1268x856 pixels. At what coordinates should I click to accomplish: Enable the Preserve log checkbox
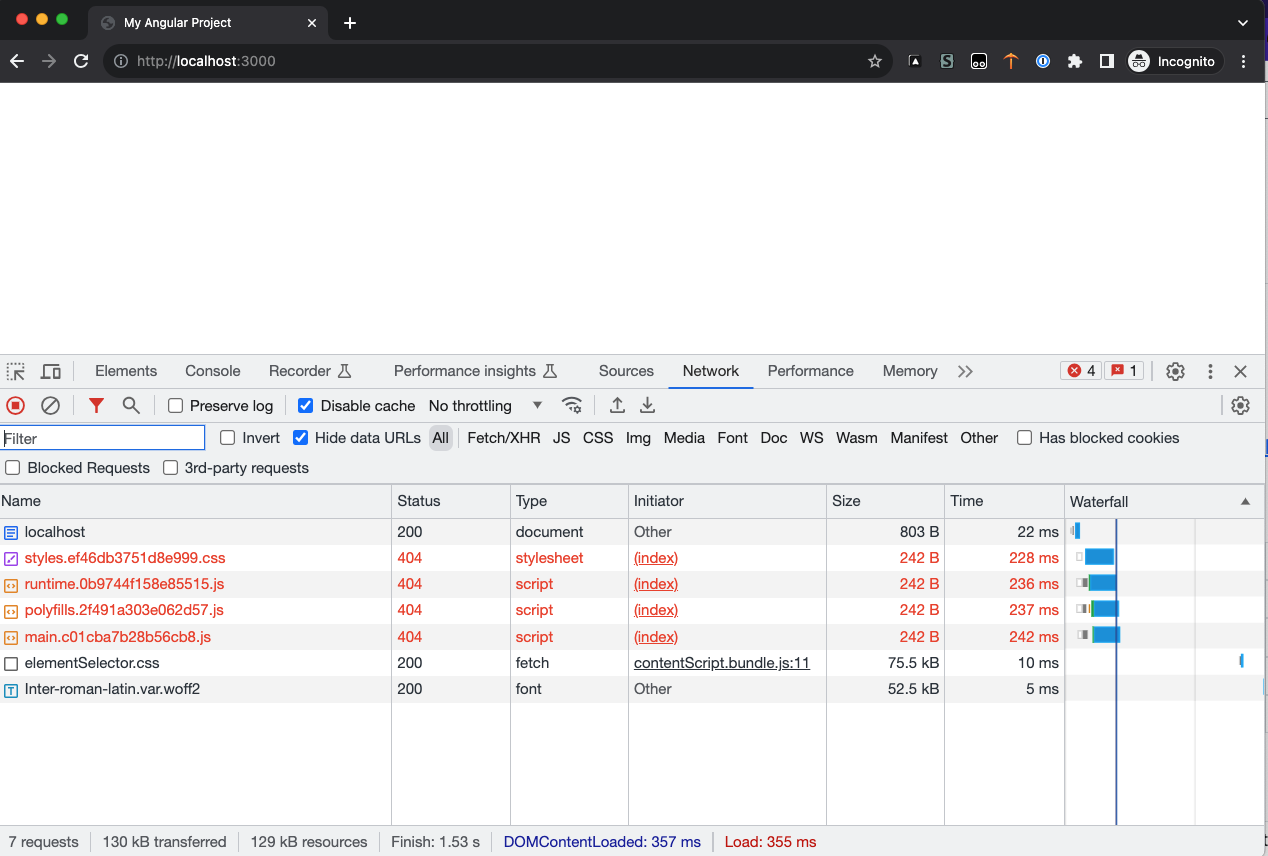coord(176,405)
